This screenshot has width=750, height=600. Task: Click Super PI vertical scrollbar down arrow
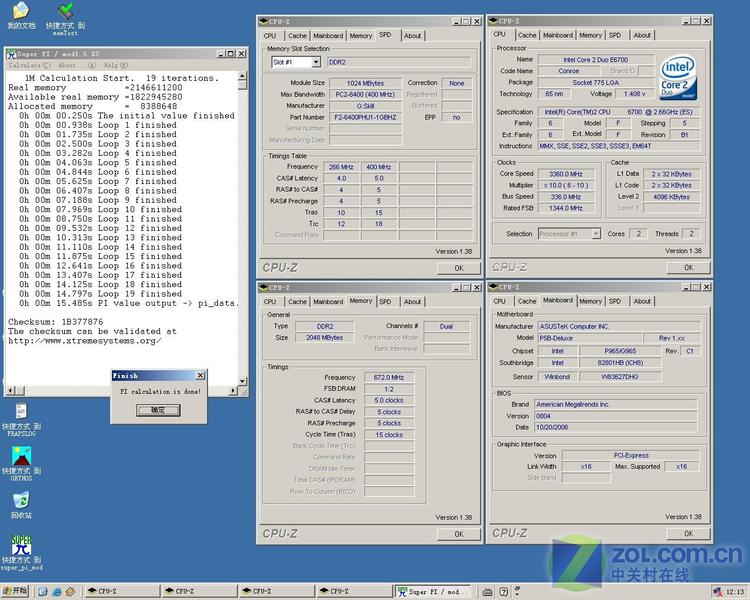click(243, 381)
